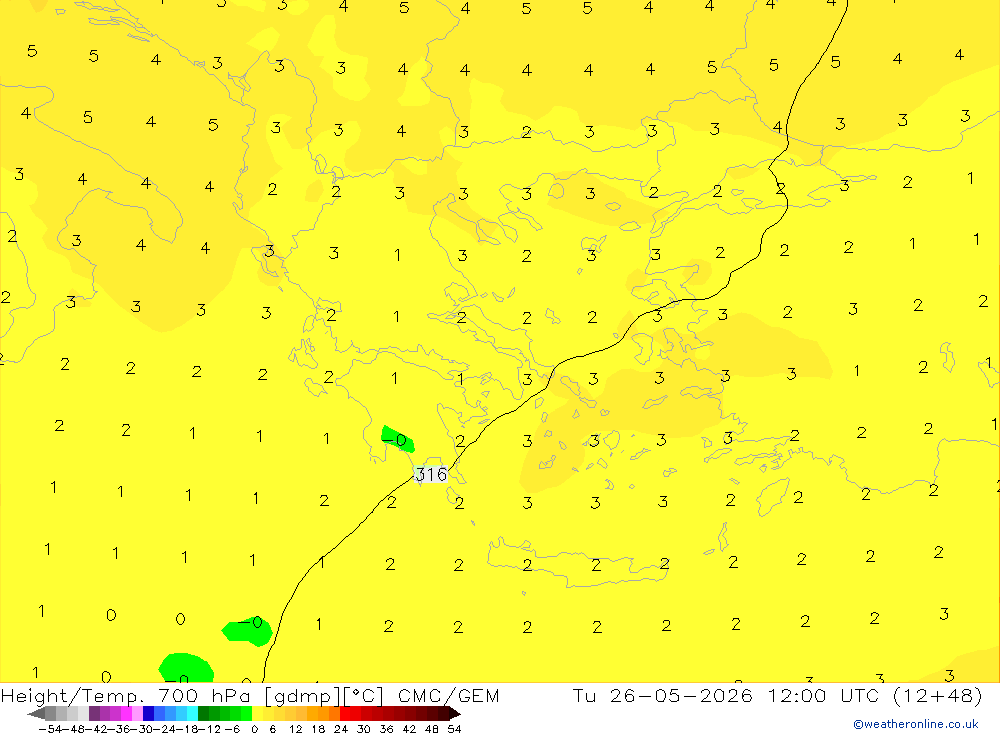Screen dimensions: 1000x733
Task: Pick the cyan legend swatch left of dark green
Action: (192, 714)
